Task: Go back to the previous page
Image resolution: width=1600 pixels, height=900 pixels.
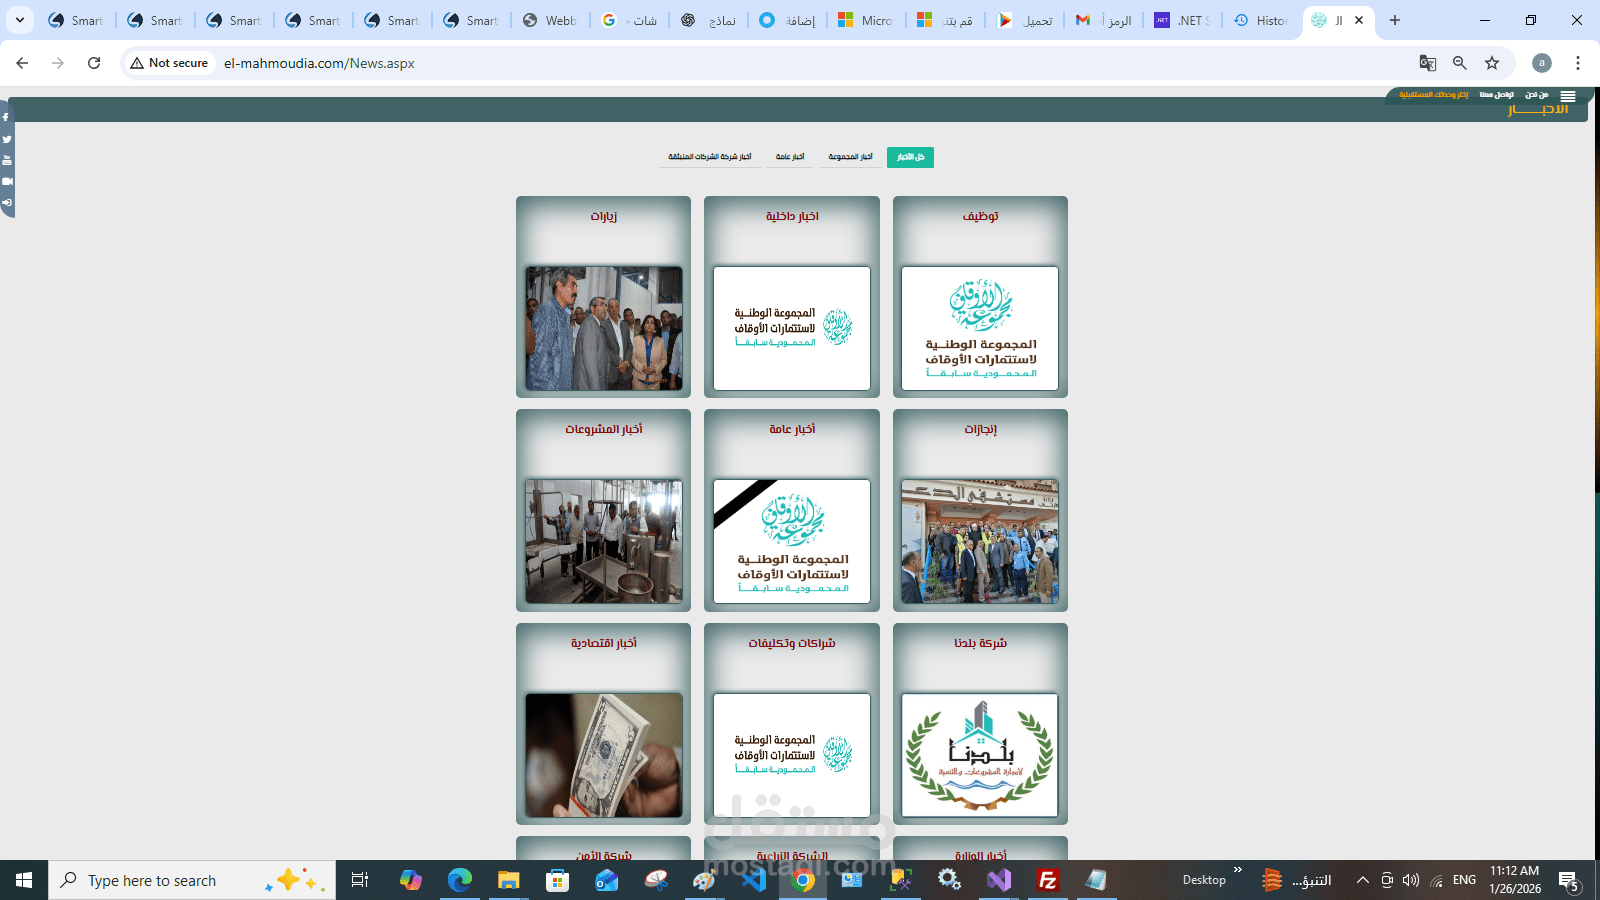Action: tap(22, 63)
